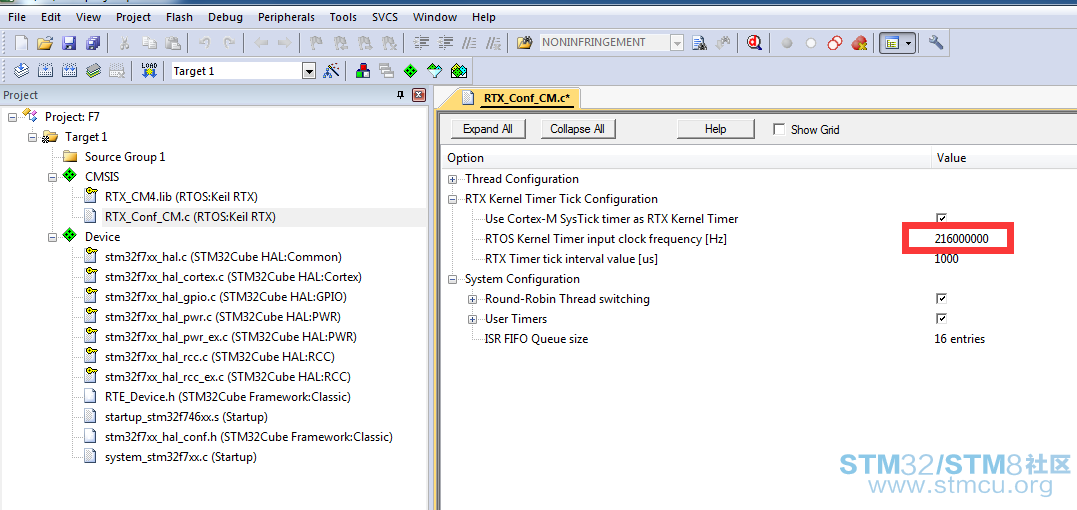Screen dimensions: 1077x510
Task: Select the 16 entries FIFO queue value
Action: pos(959,339)
